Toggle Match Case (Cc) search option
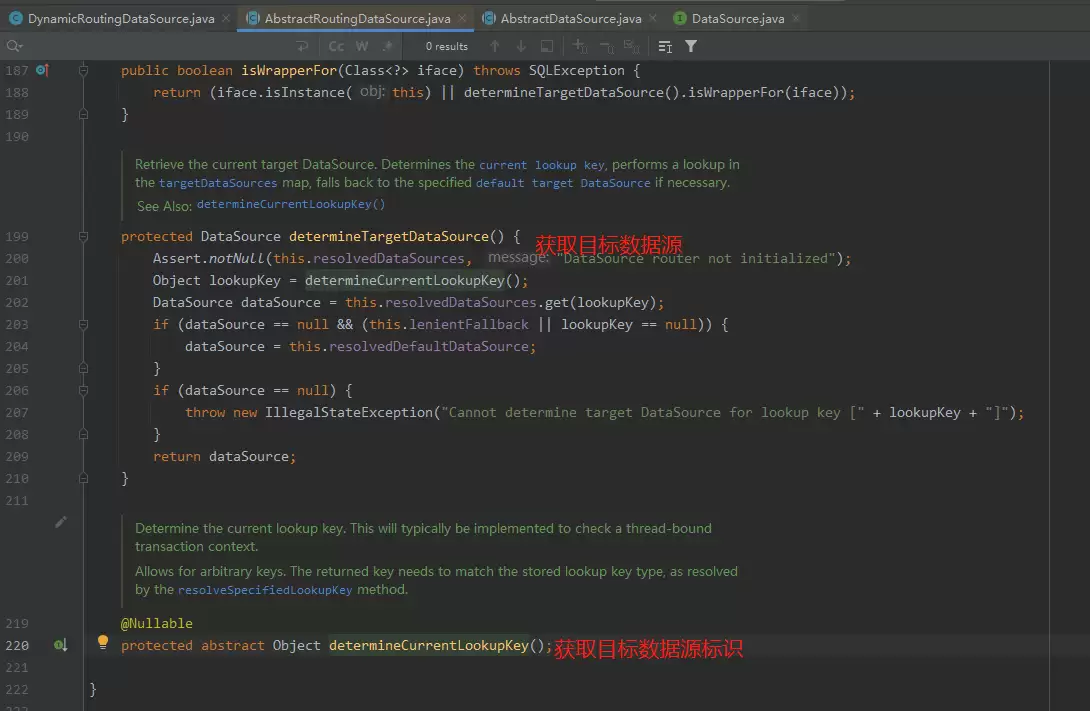 coord(336,46)
